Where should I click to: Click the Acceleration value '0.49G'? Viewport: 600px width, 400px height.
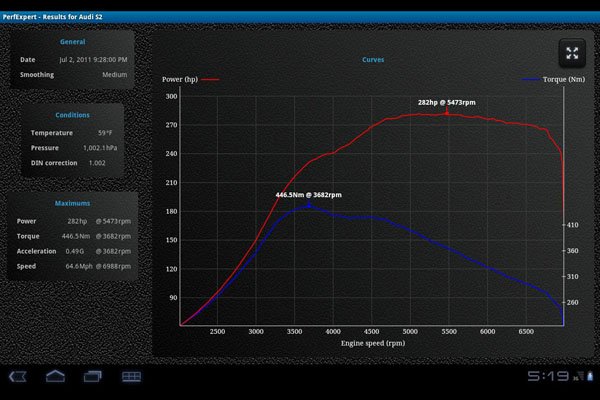click(x=75, y=251)
